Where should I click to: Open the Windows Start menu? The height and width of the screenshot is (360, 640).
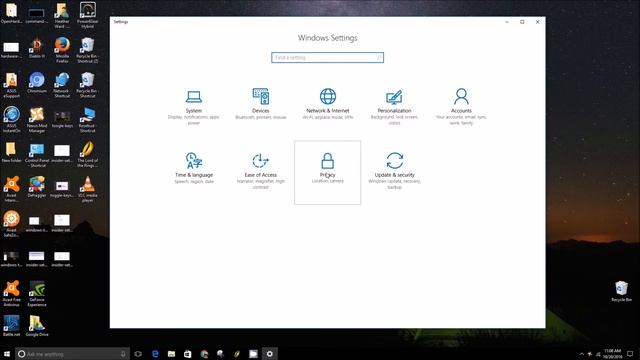[x=7, y=354]
